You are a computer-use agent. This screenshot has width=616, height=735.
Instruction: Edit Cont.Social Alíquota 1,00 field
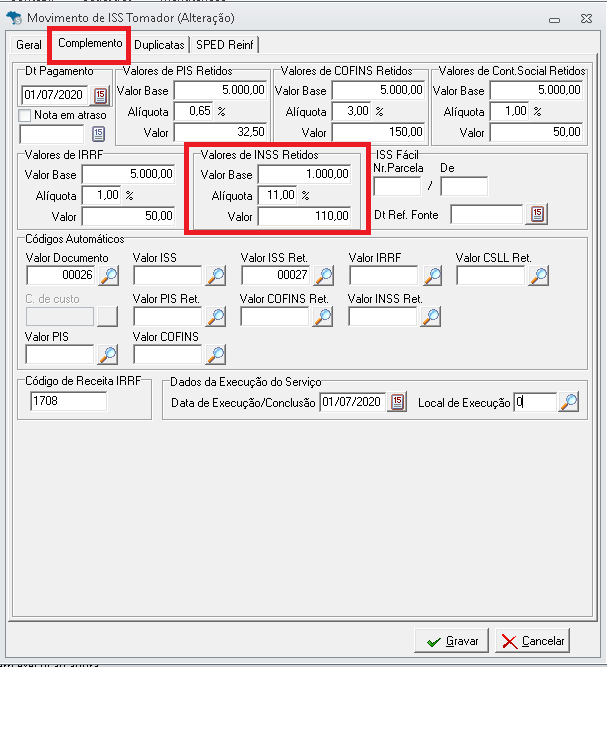[x=509, y=112]
